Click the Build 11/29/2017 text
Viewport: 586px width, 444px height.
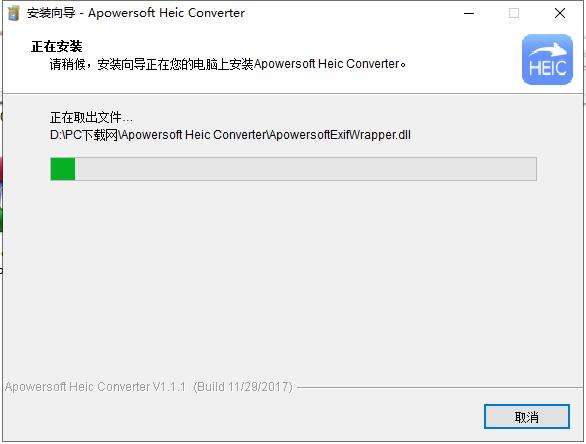pos(243,386)
